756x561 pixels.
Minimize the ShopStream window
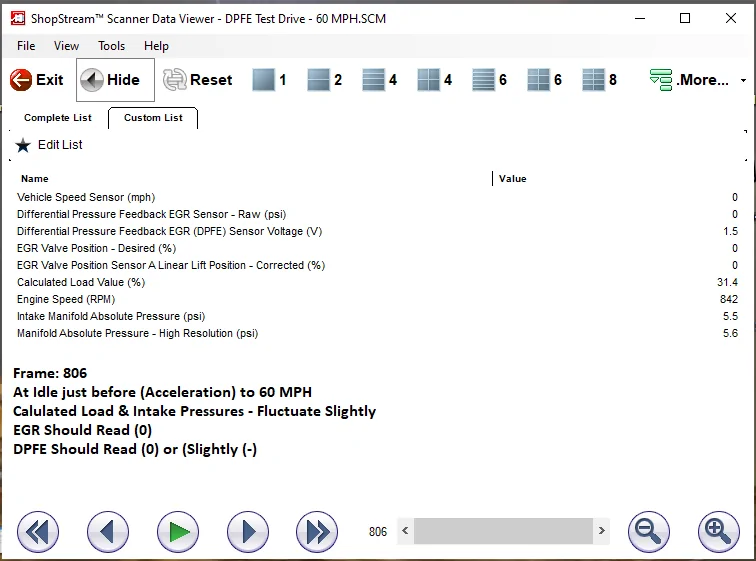coord(640,18)
